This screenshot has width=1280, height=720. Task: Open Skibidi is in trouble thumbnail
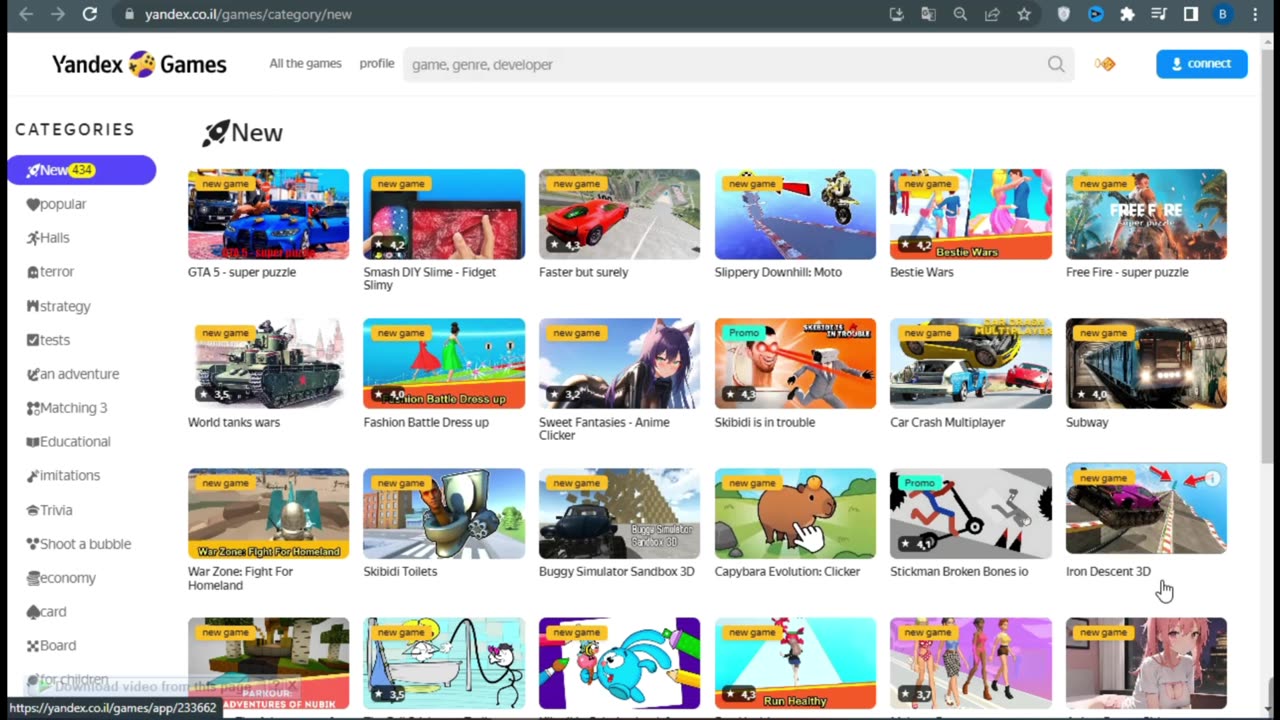click(x=795, y=363)
